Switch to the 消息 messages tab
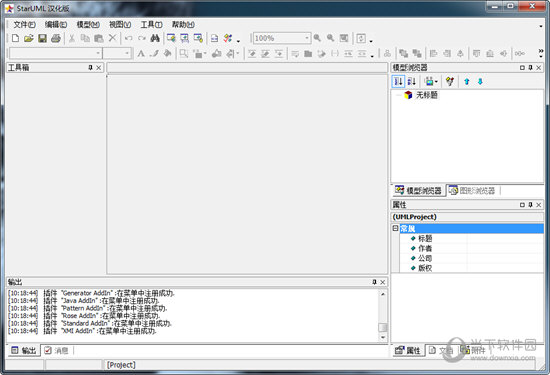Image resolution: width=550 pixels, height=375 pixels. tap(56, 350)
